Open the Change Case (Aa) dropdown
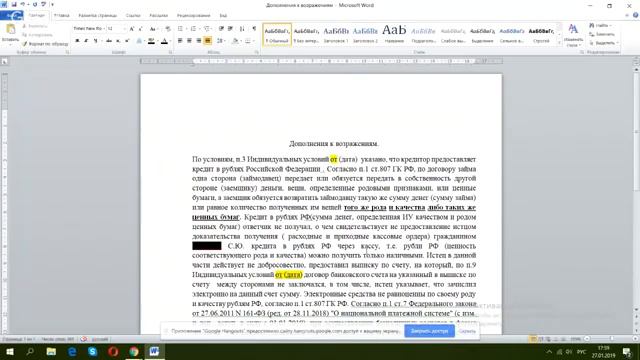640x360 pixels. coord(153,29)
